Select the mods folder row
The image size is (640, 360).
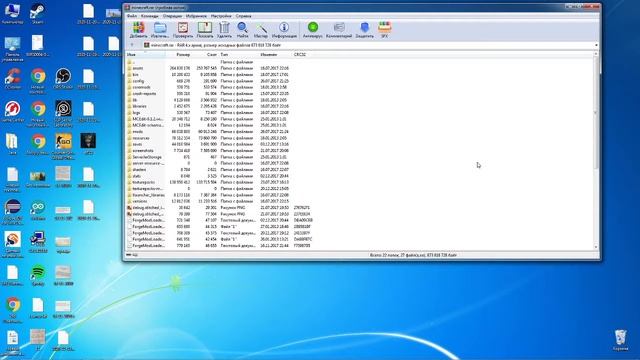click(x=220, y=131)
